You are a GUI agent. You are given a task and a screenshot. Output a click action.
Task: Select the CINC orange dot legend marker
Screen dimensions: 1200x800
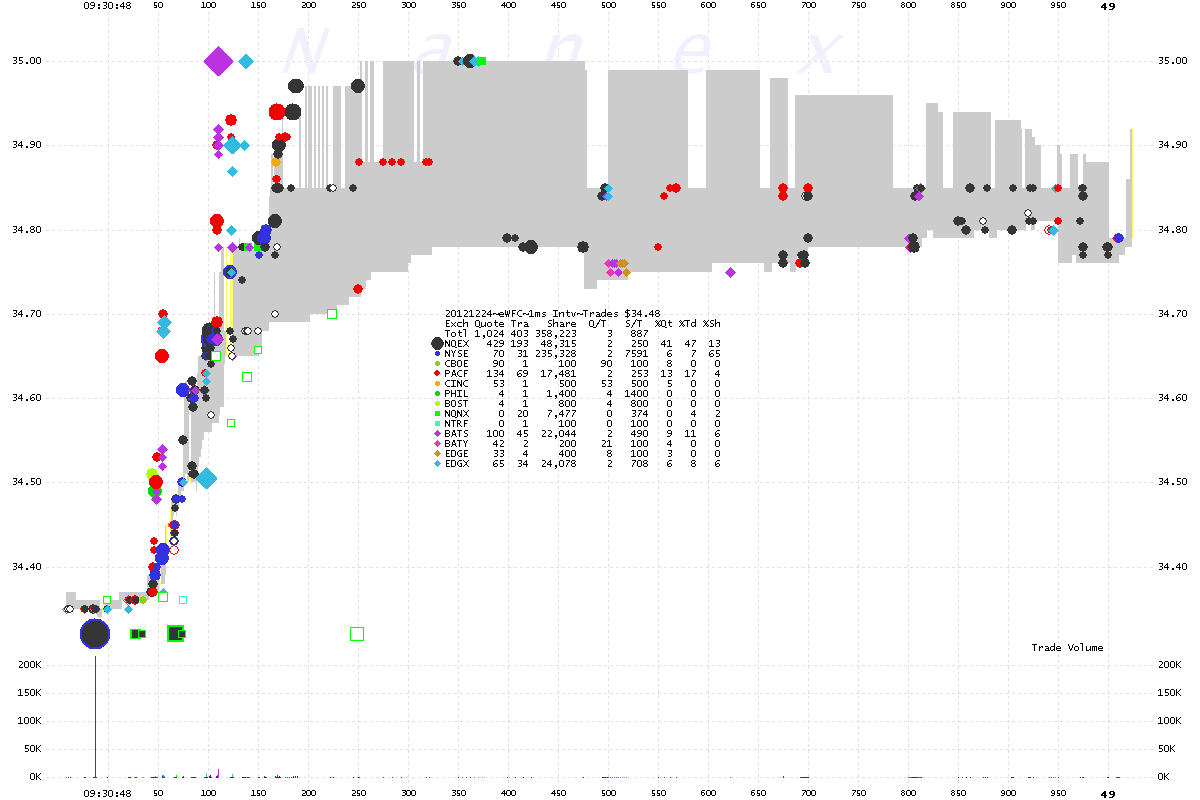(x=437, y=384)
